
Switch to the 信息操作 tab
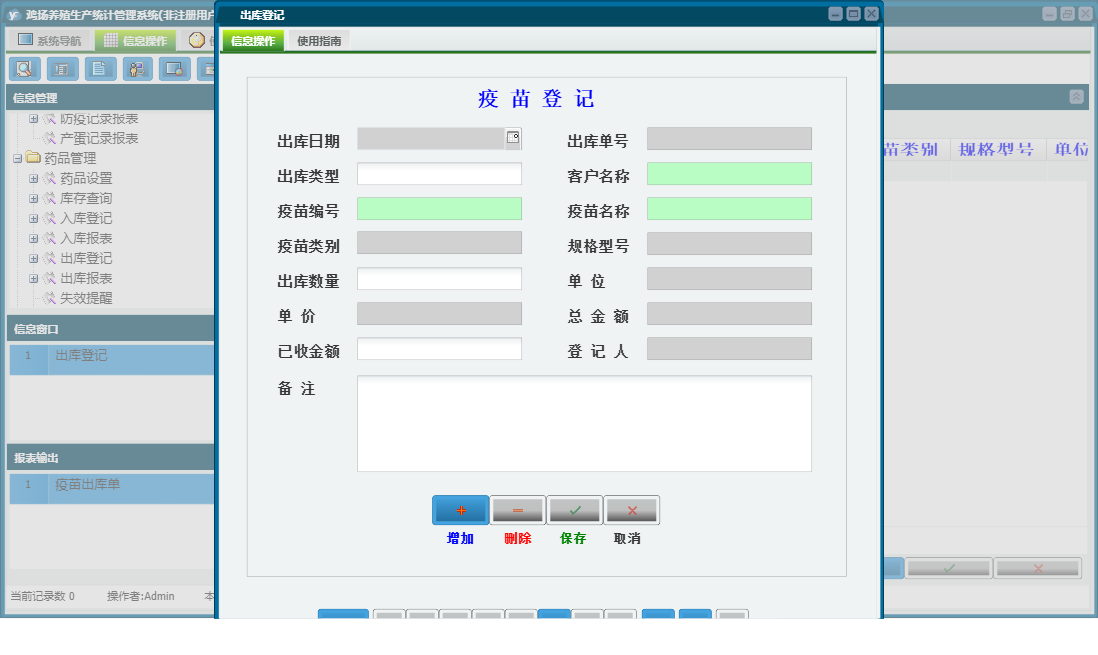[x=252, y=42]
